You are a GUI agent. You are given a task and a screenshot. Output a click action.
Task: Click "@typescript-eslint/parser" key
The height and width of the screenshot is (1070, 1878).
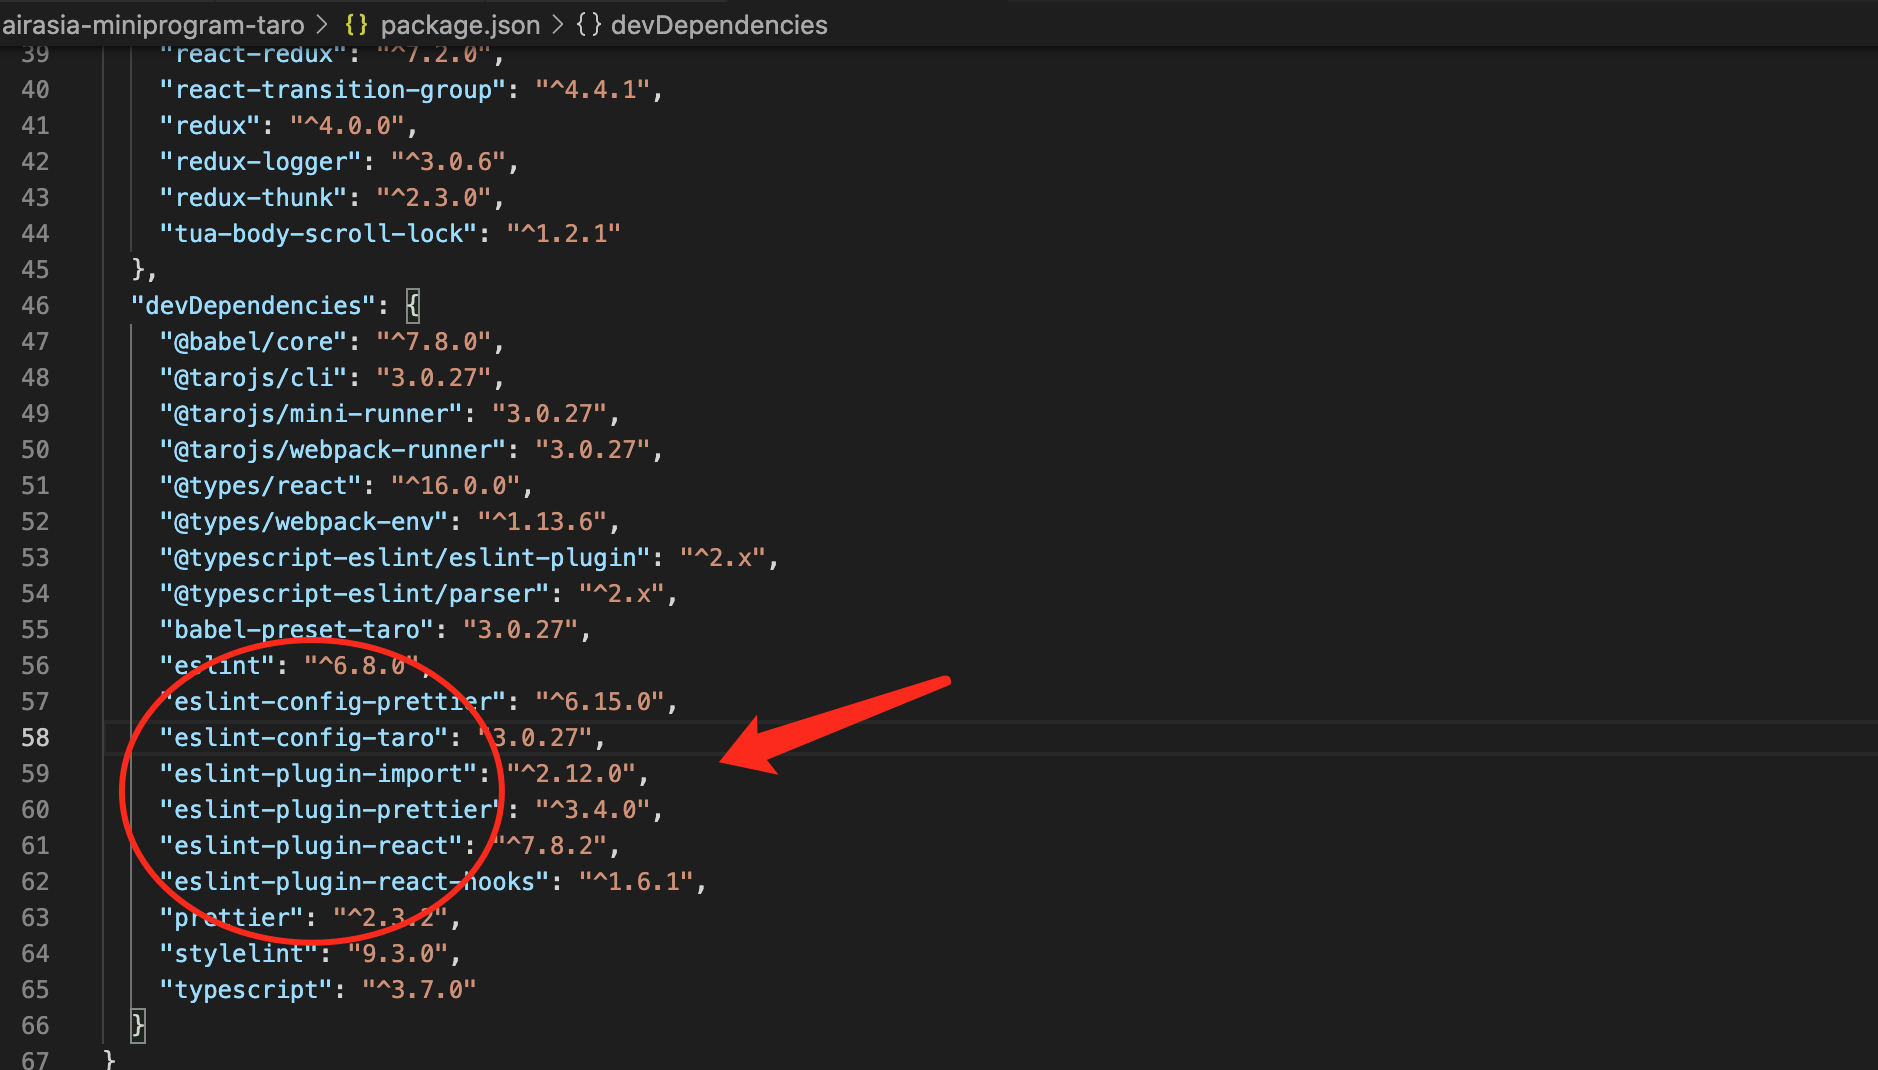354,594
